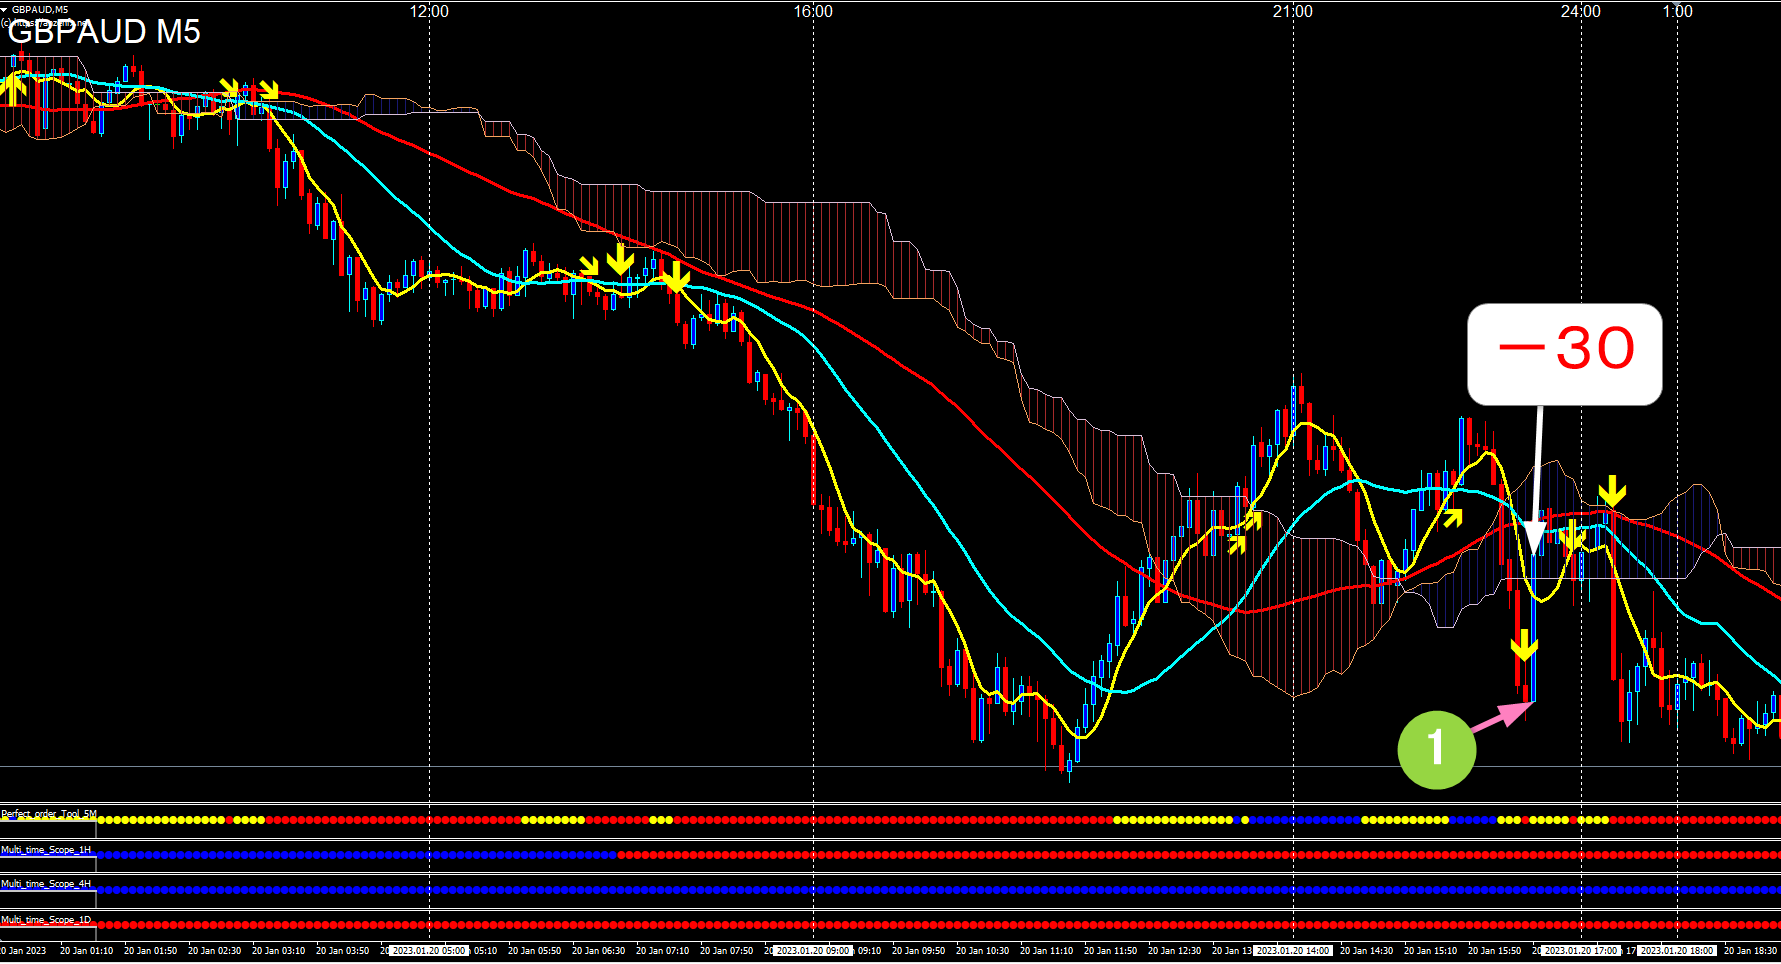Click the highlighted 2023.01.20 18:00 date label

pyautogui.click(x=1677, y=951)
